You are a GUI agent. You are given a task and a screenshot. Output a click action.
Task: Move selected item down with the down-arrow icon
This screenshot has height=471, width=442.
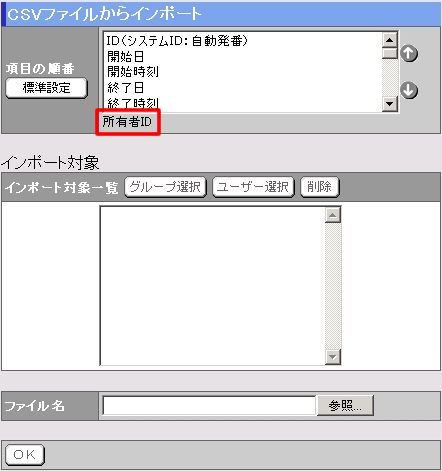point(409,90)
